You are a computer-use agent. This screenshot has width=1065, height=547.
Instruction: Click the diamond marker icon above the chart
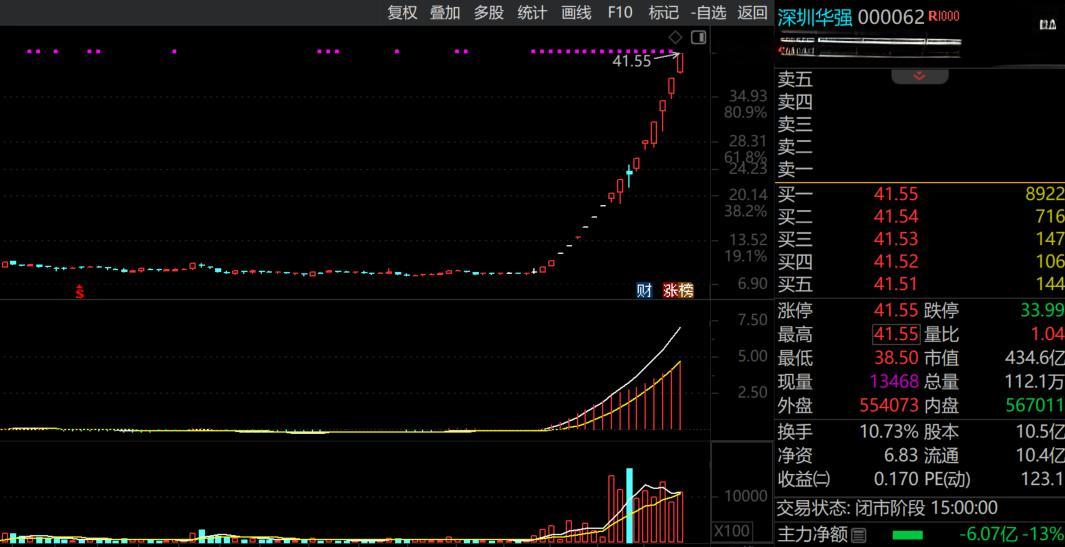(x=675, y=37)
